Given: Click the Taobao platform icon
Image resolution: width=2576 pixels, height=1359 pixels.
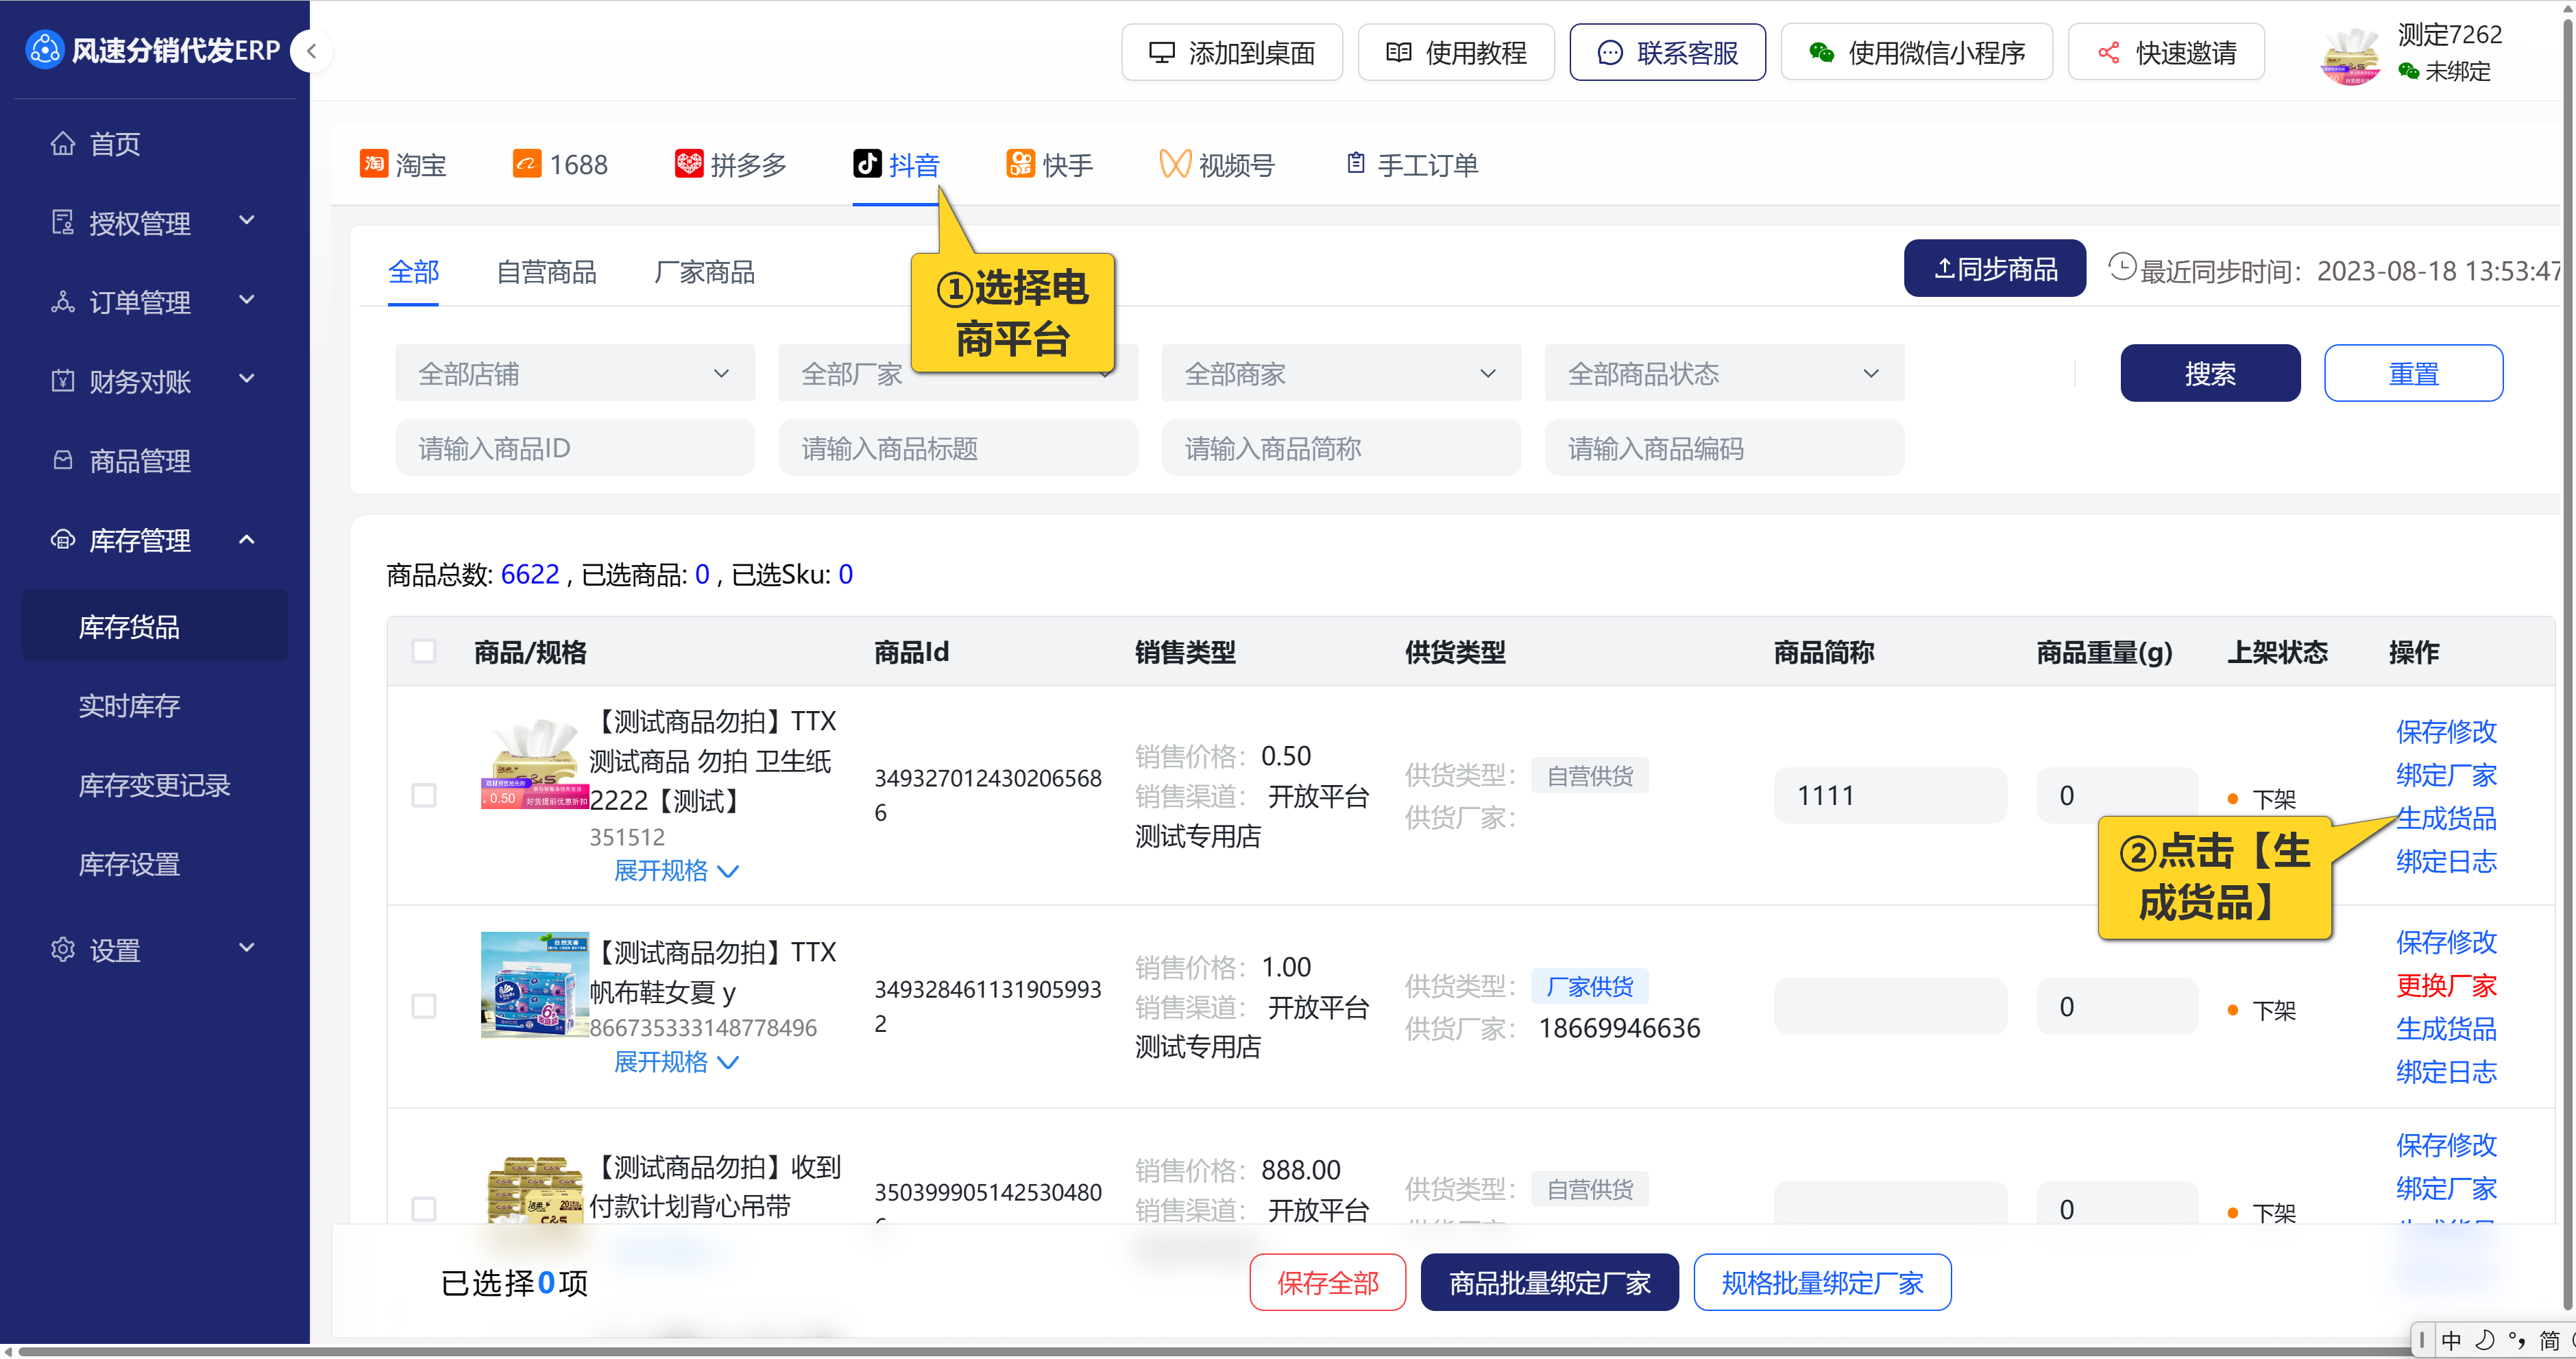Looking at the screenshot, I should tap(373, 164).
